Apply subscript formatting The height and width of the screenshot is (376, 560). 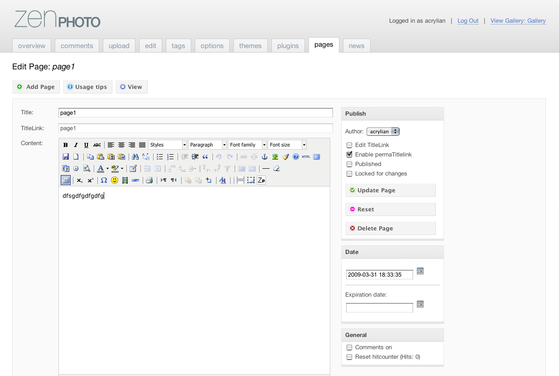pyautogui.click(x=80, y=180)
